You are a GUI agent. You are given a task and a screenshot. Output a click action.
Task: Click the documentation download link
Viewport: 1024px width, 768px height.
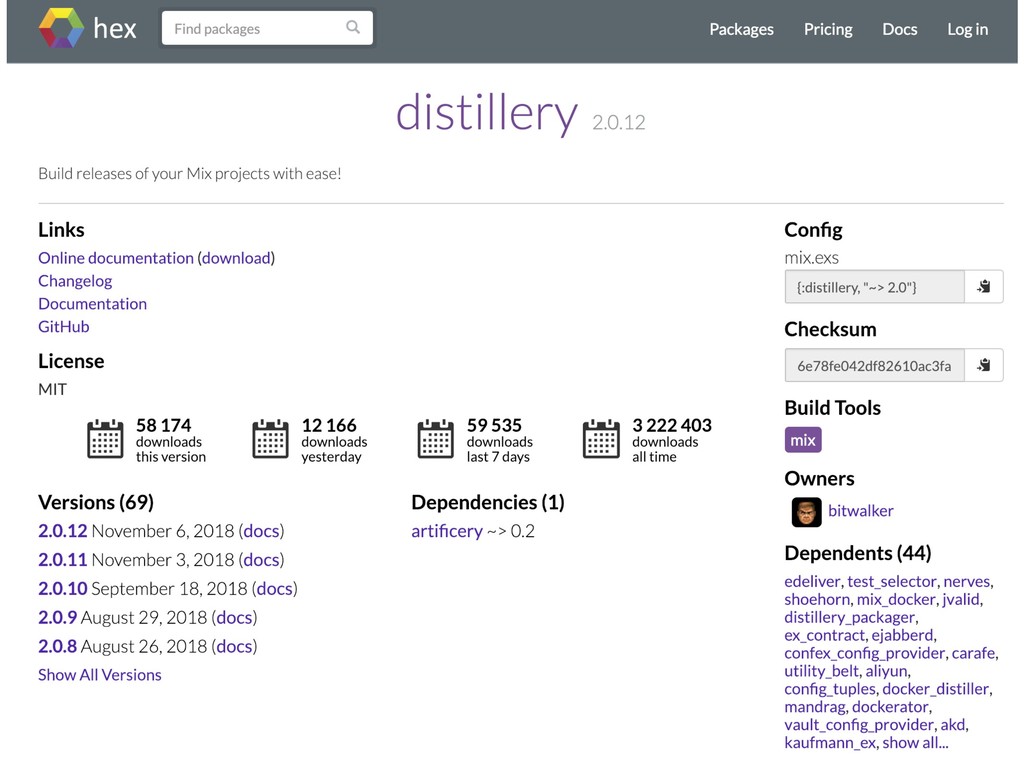[236, 258]
